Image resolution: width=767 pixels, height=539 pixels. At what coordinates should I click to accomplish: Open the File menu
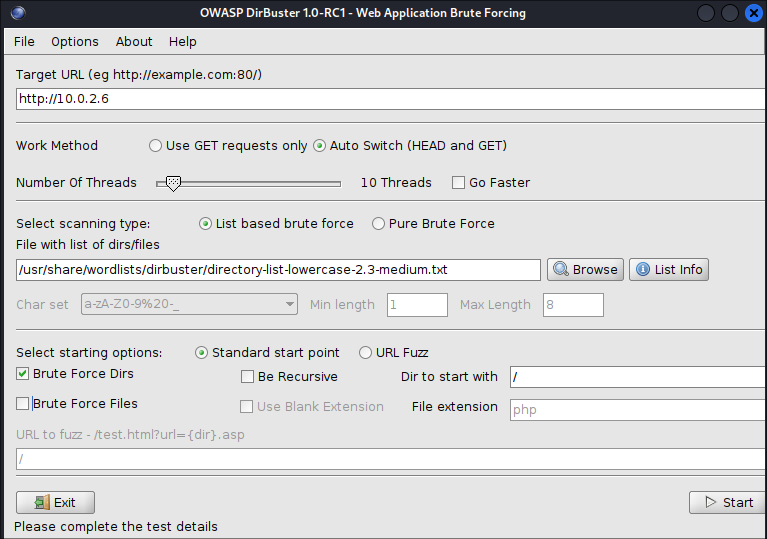click(24, 42)
